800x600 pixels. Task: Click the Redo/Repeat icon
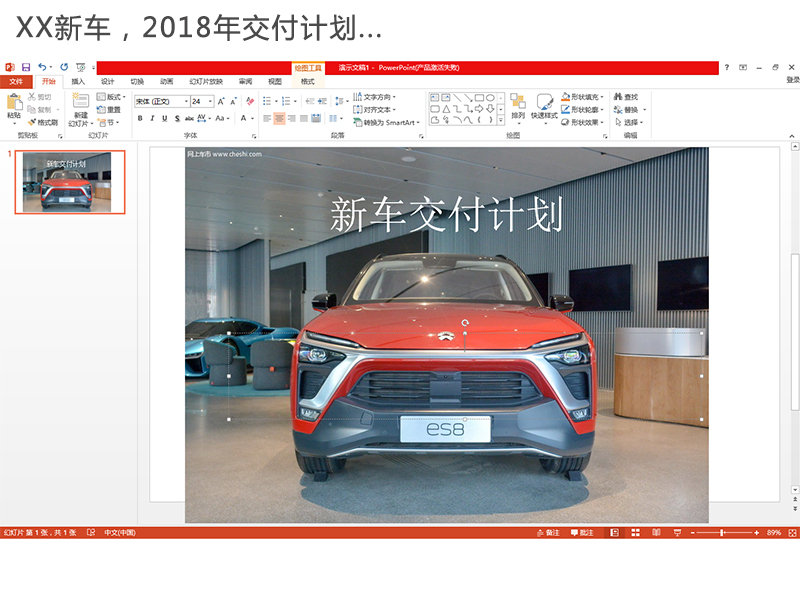[x=64, y=67]
